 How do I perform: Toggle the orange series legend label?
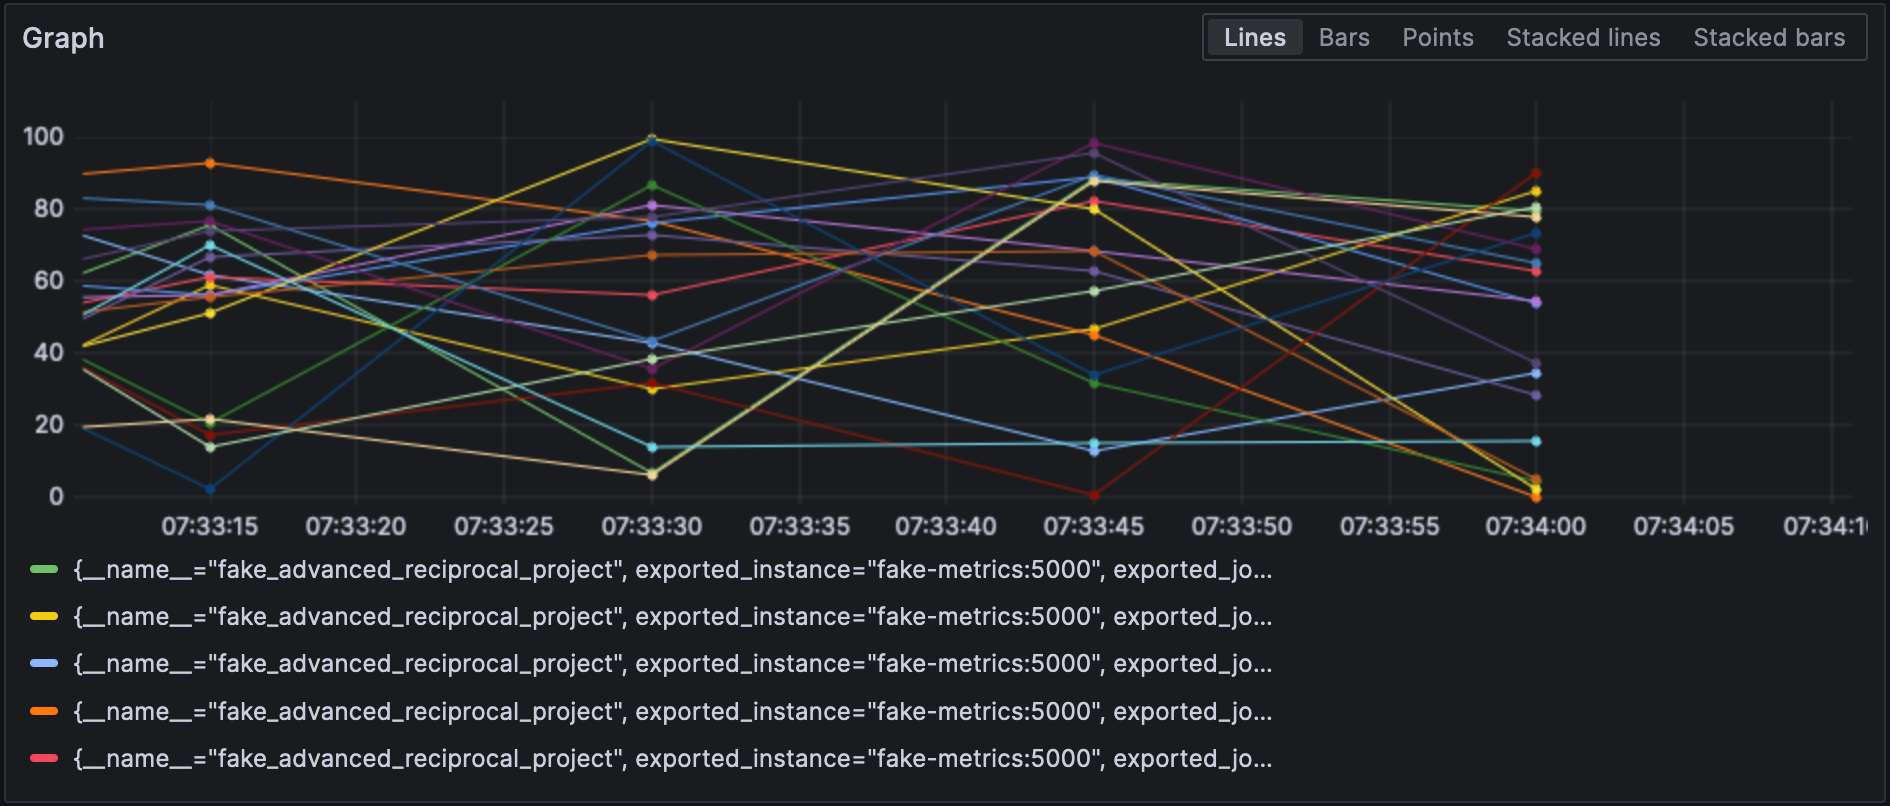click(672, 712)
